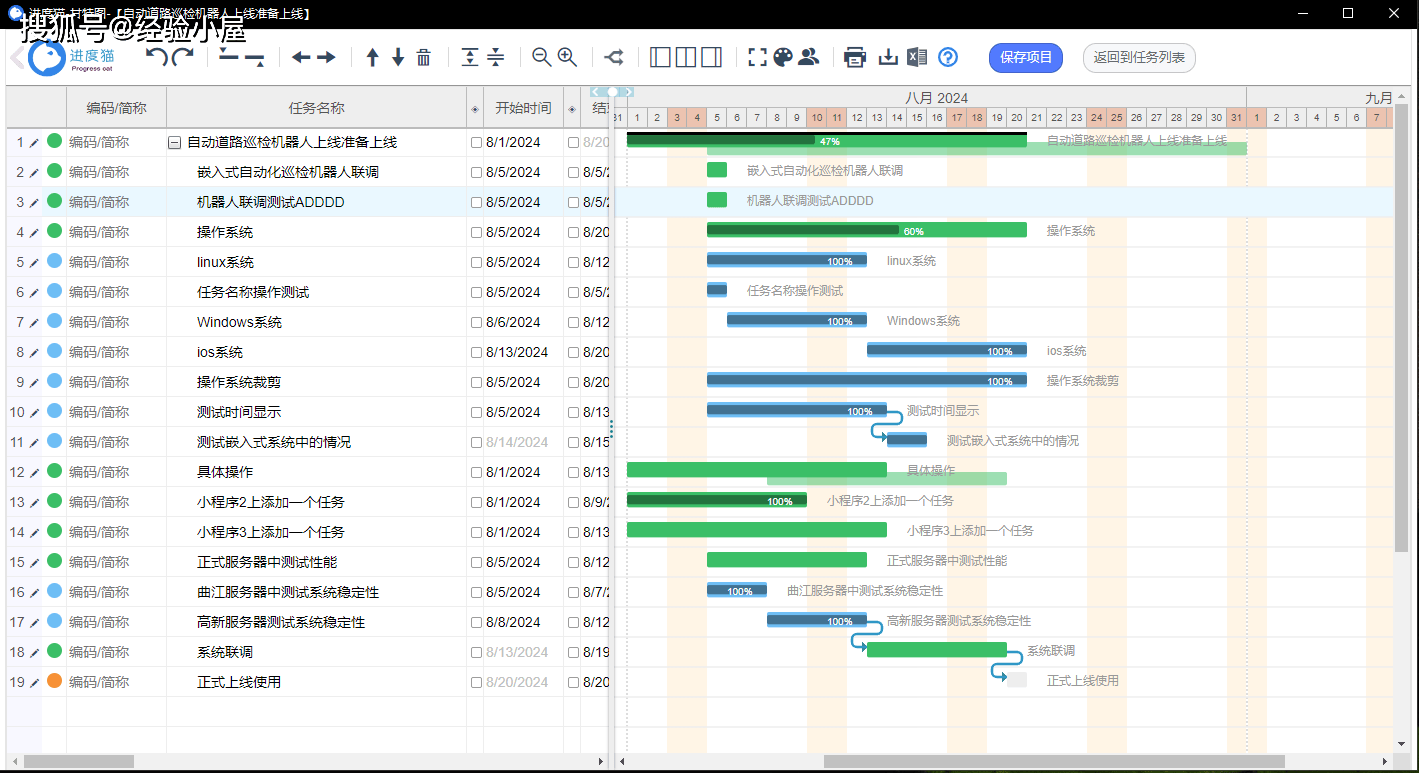
Task: Insert a task above the current row
Action: pos(229,54)
